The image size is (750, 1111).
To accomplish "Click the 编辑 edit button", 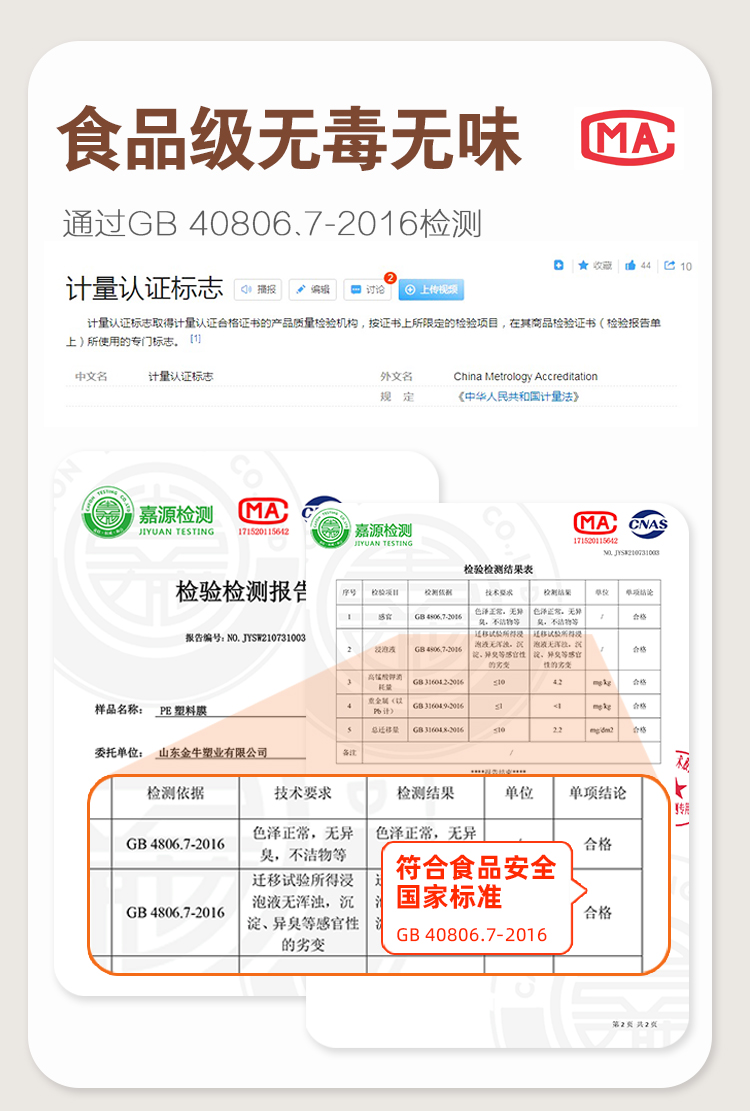I will click(x=312, y=289).
